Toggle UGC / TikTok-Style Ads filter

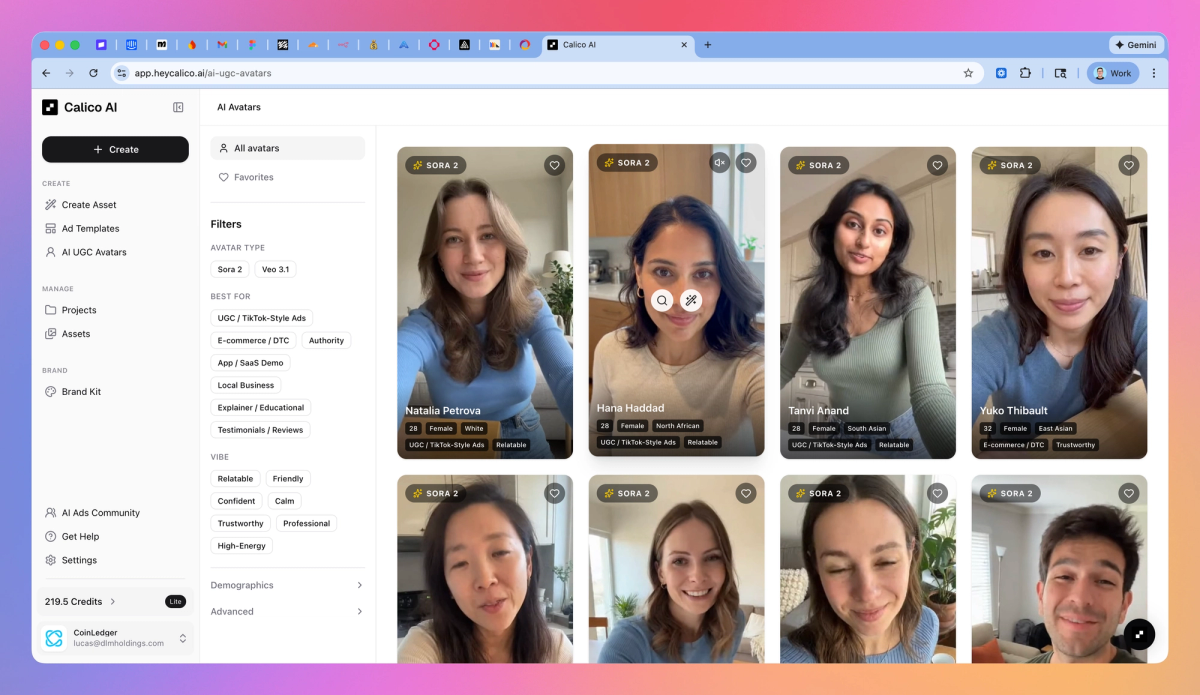click(262, 318)
